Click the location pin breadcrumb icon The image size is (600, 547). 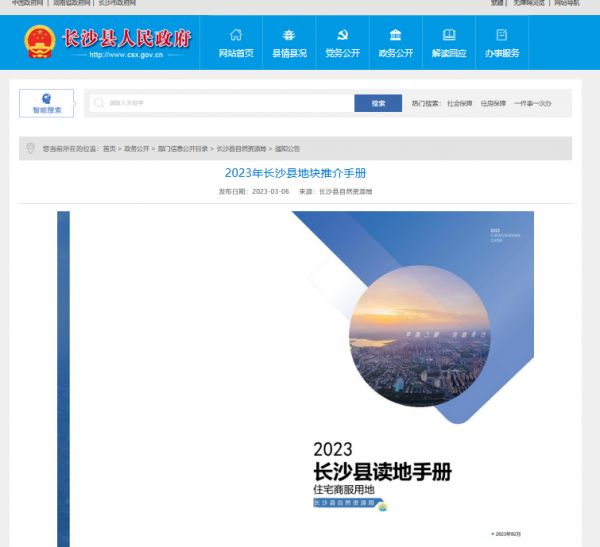30,148
